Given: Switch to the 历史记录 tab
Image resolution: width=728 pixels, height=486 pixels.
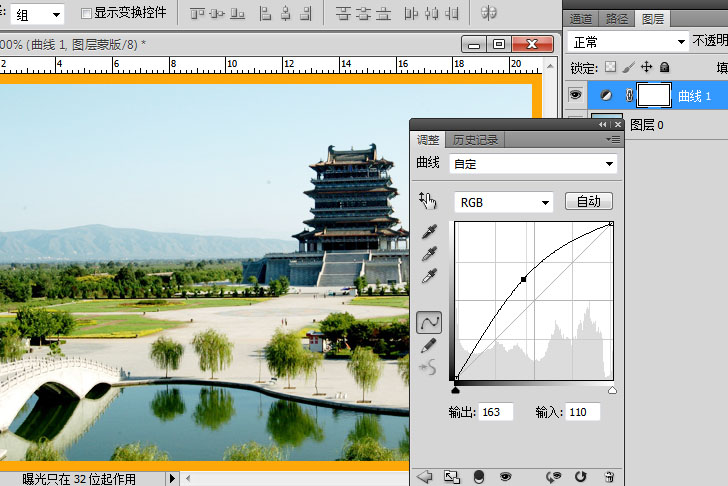Looking at the screenshot, I should 475,140.
